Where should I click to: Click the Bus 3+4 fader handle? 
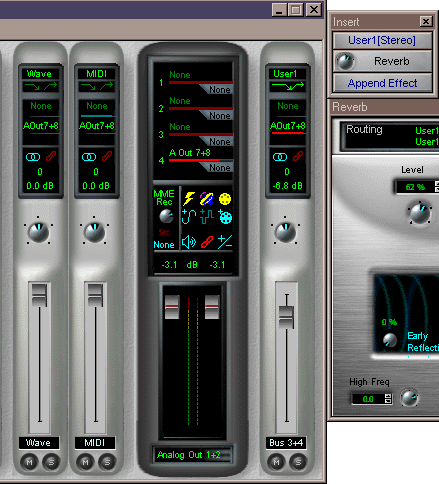(x=286, y=317)
